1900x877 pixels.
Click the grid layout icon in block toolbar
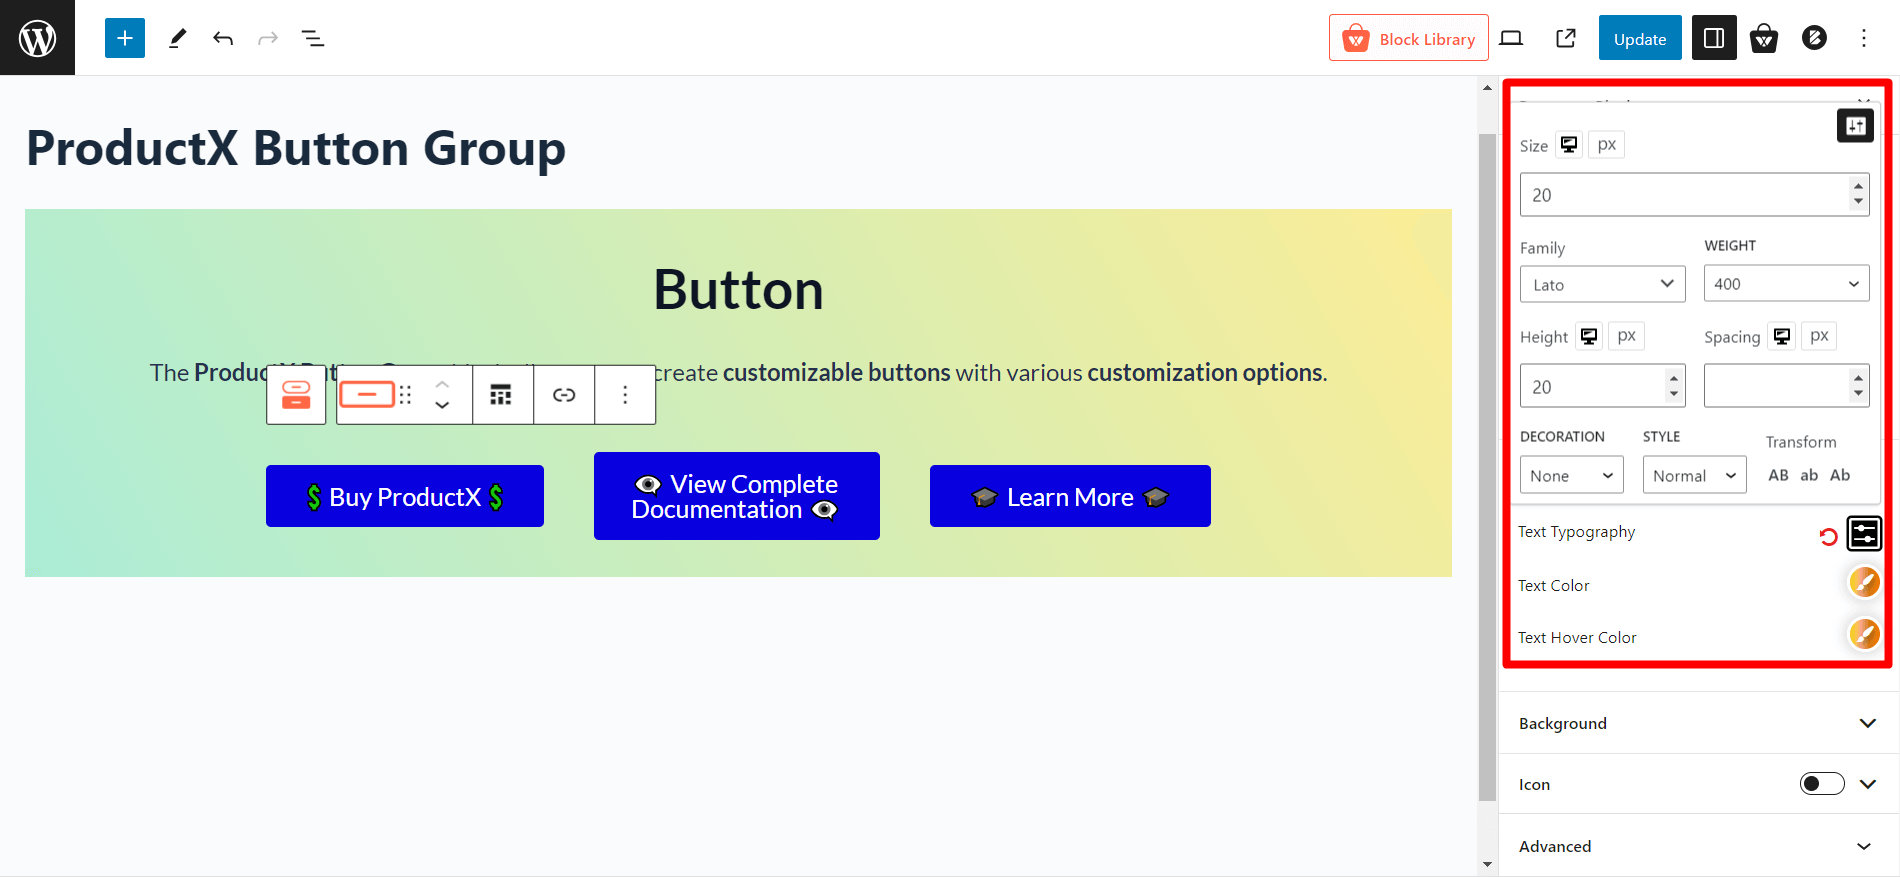coord(502,394)
